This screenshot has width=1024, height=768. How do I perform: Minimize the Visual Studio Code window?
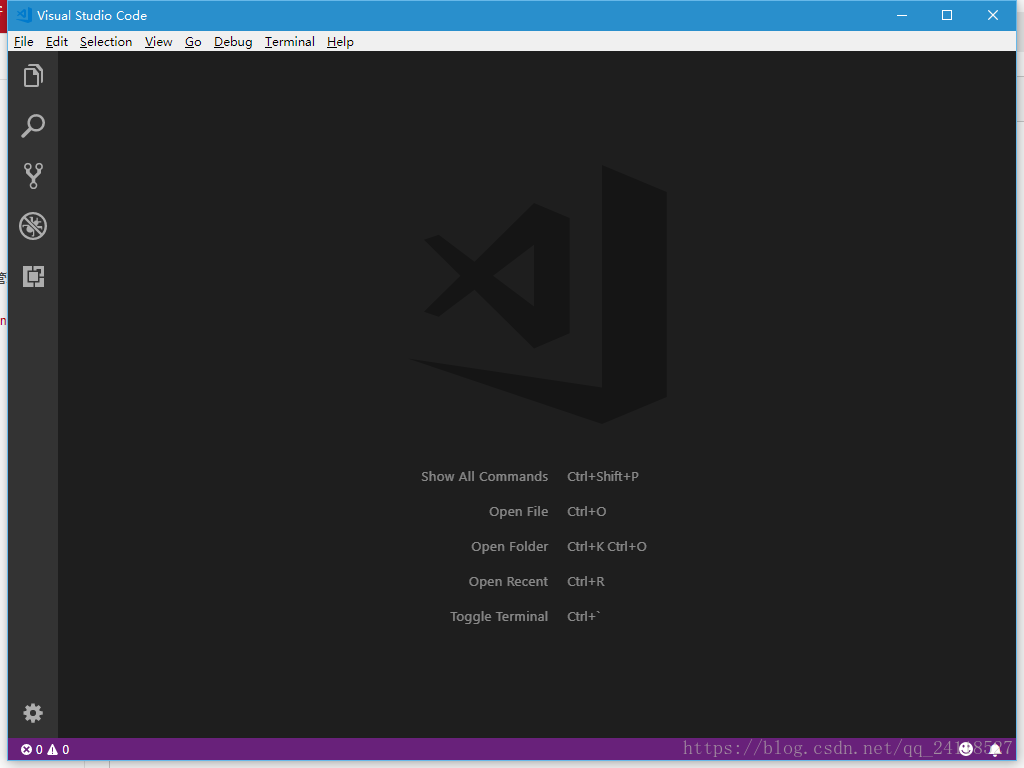[x=902, y=15]
